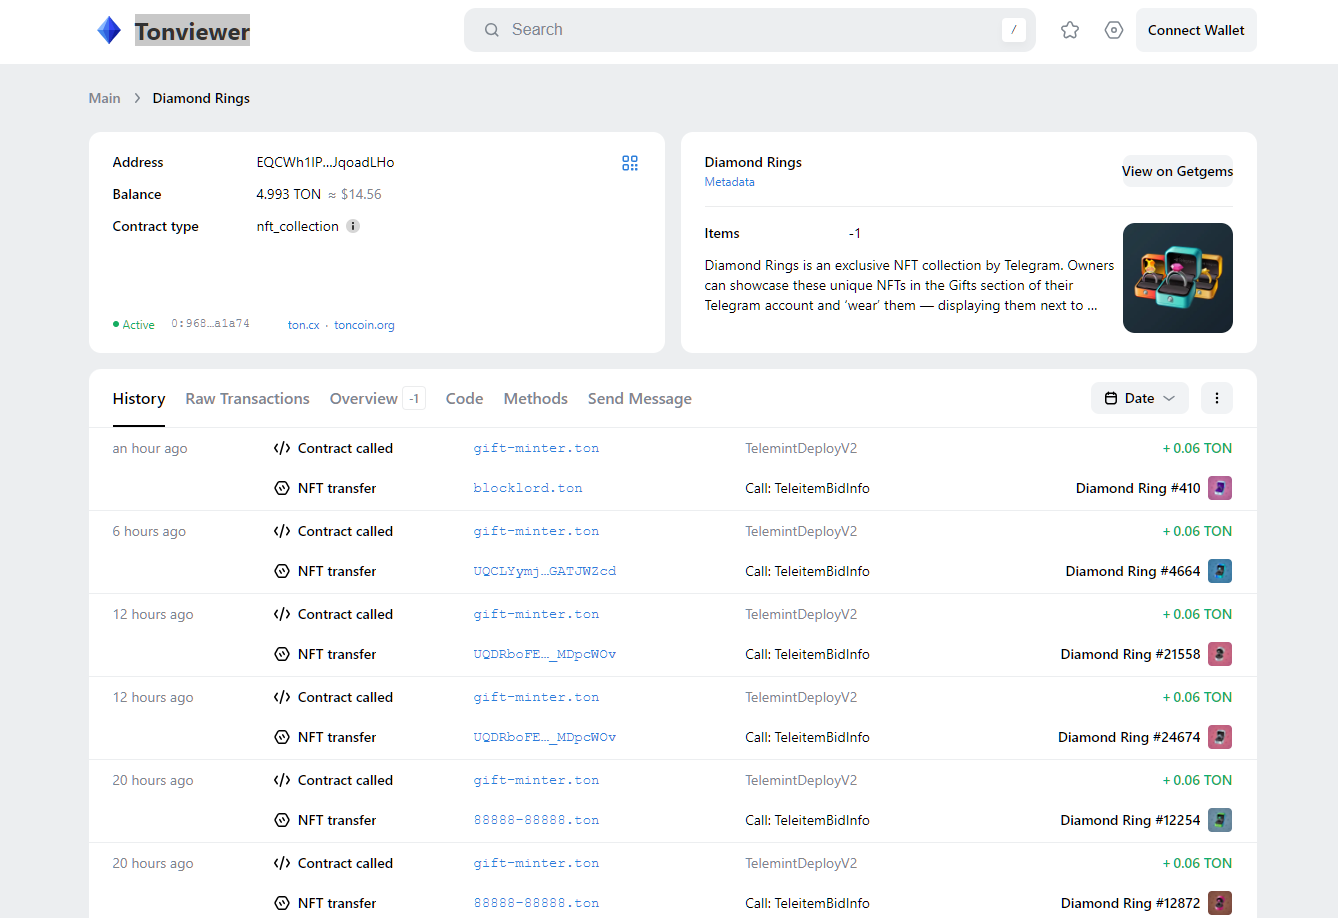Click the collection description text
Screen dimensions: 1338x918
click(x=909, y=285)
